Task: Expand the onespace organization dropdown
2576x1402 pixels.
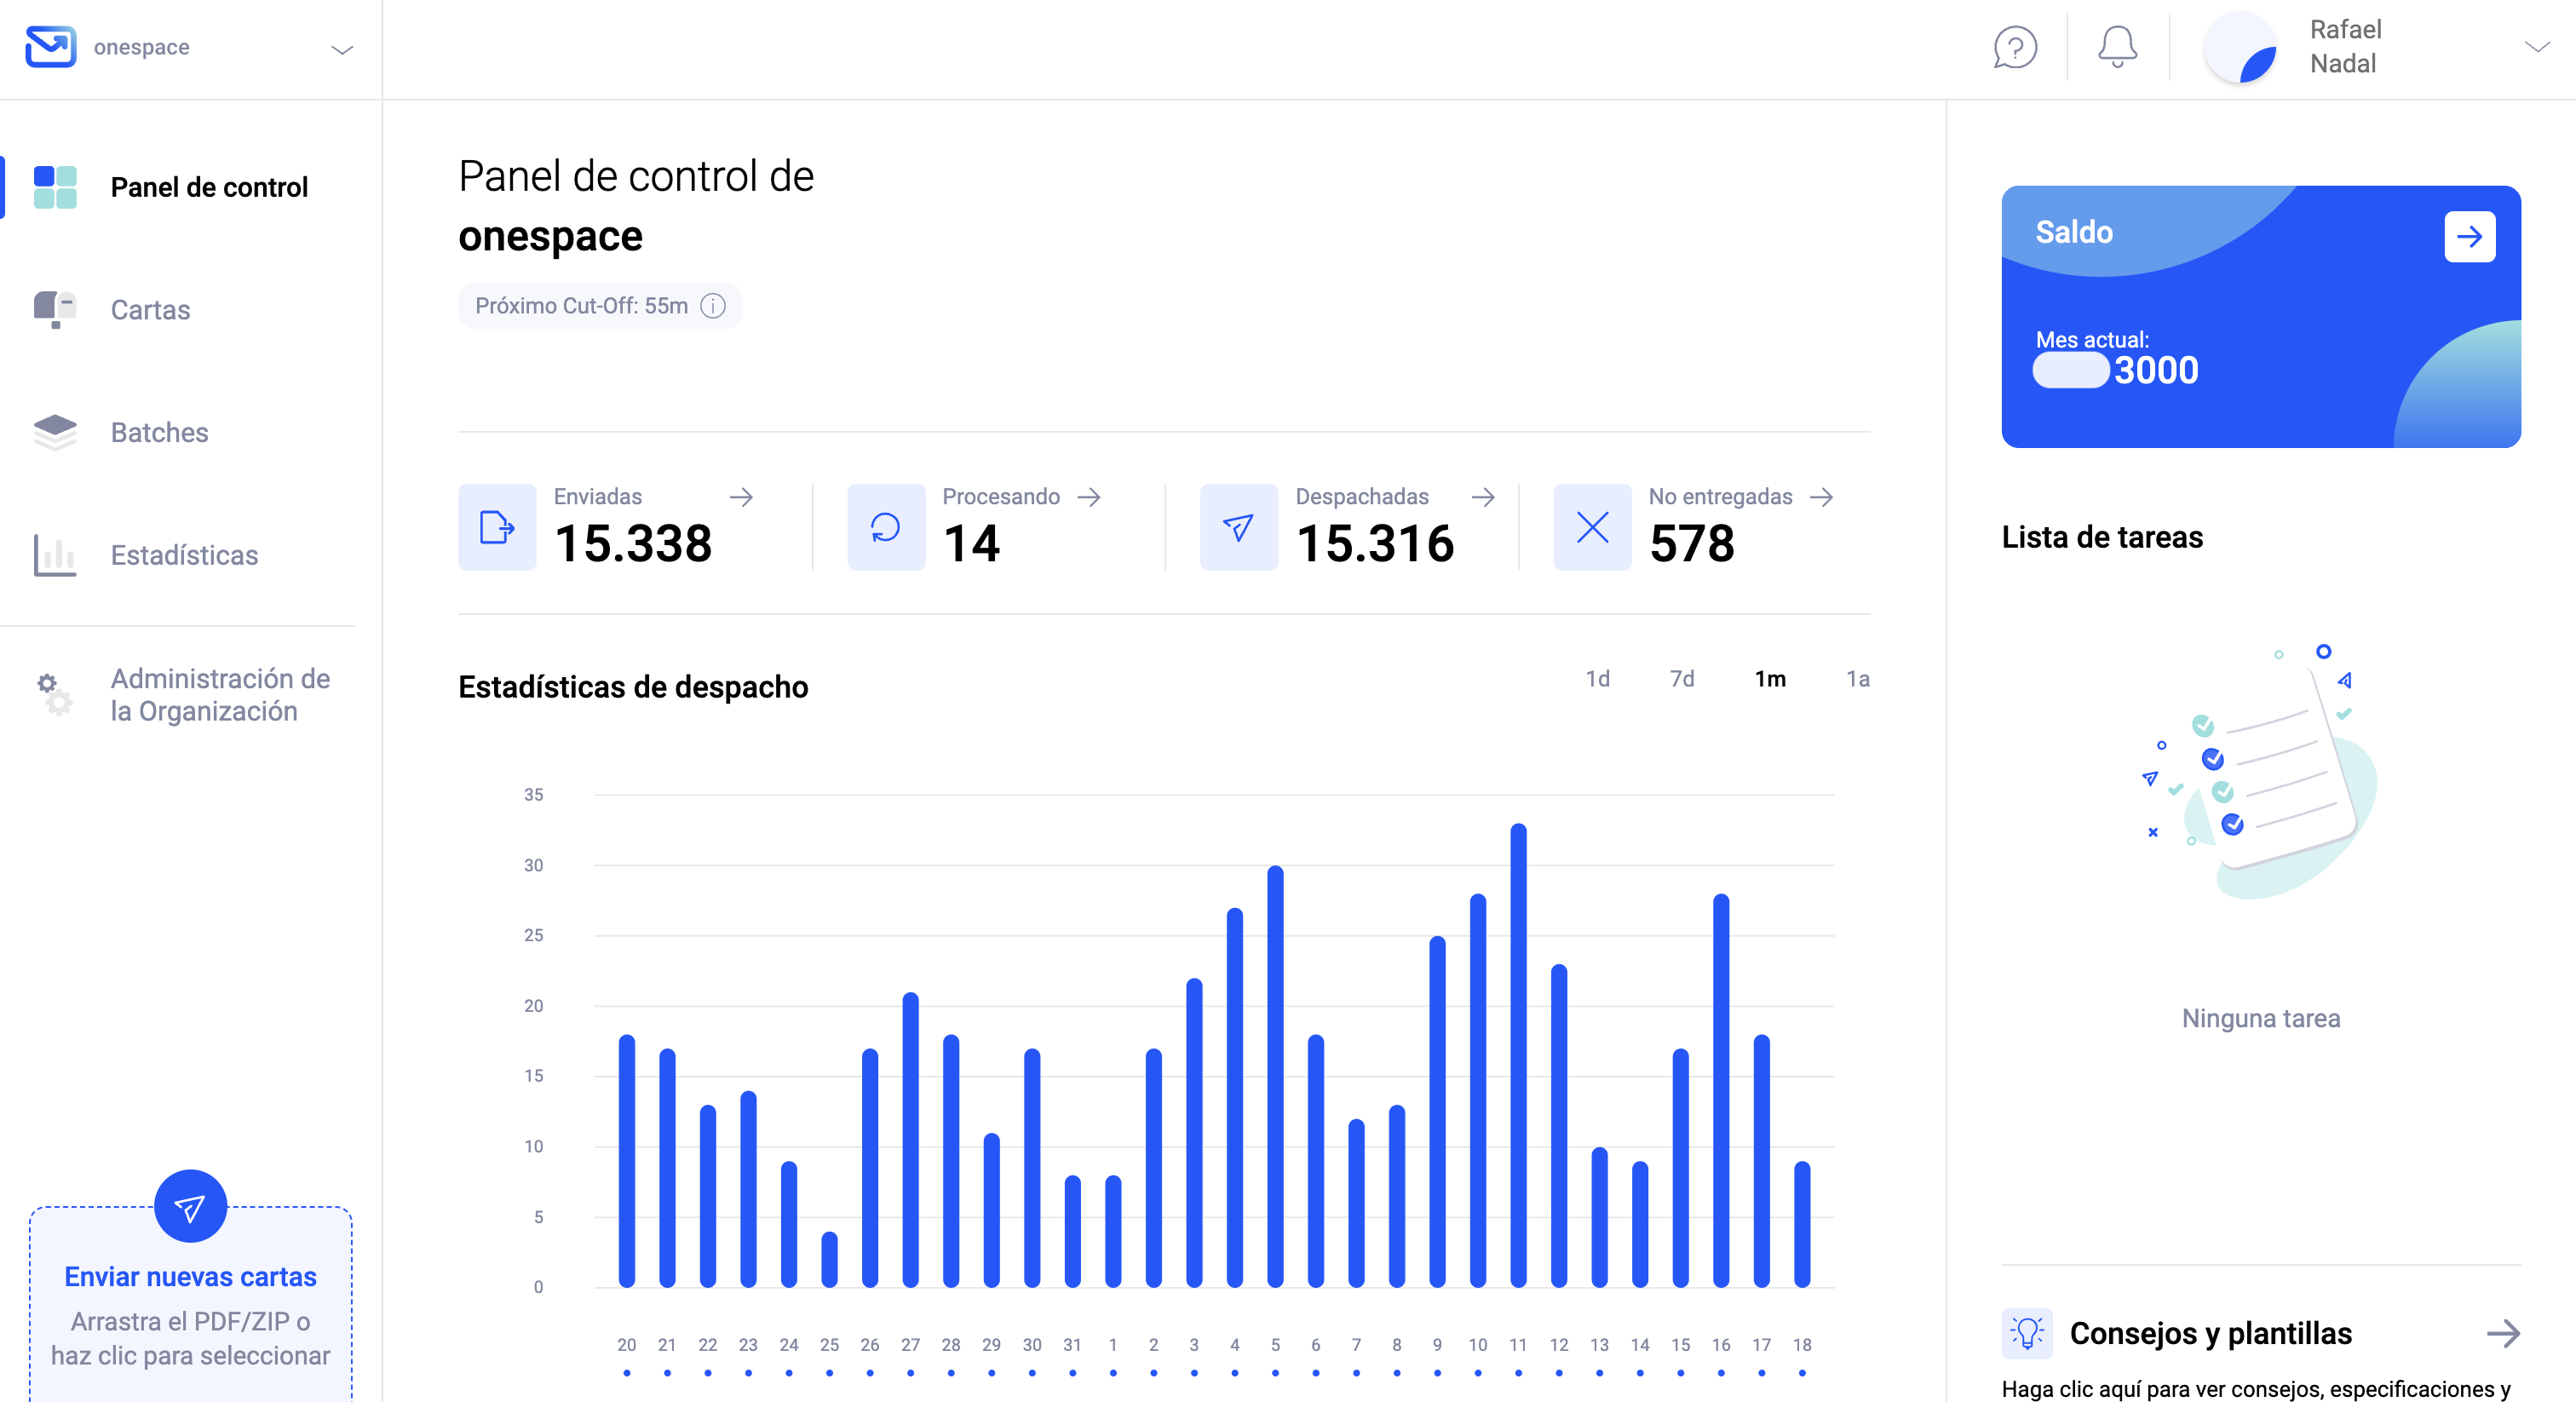Action: (x=342, y=49)
